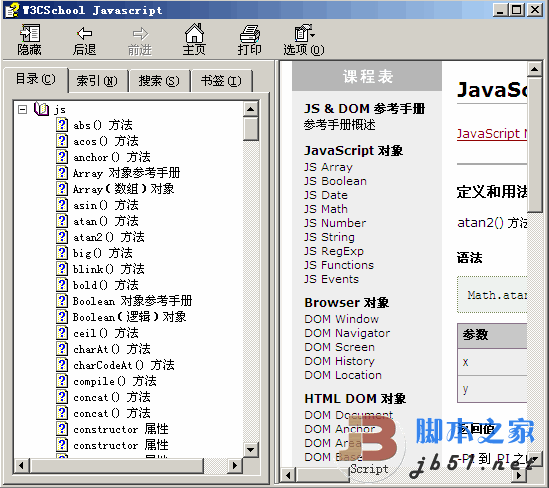This screenshot has height=488, width=549.
Task: Click the help icon beside abs() 方法
Action: [x=62, y=125]
